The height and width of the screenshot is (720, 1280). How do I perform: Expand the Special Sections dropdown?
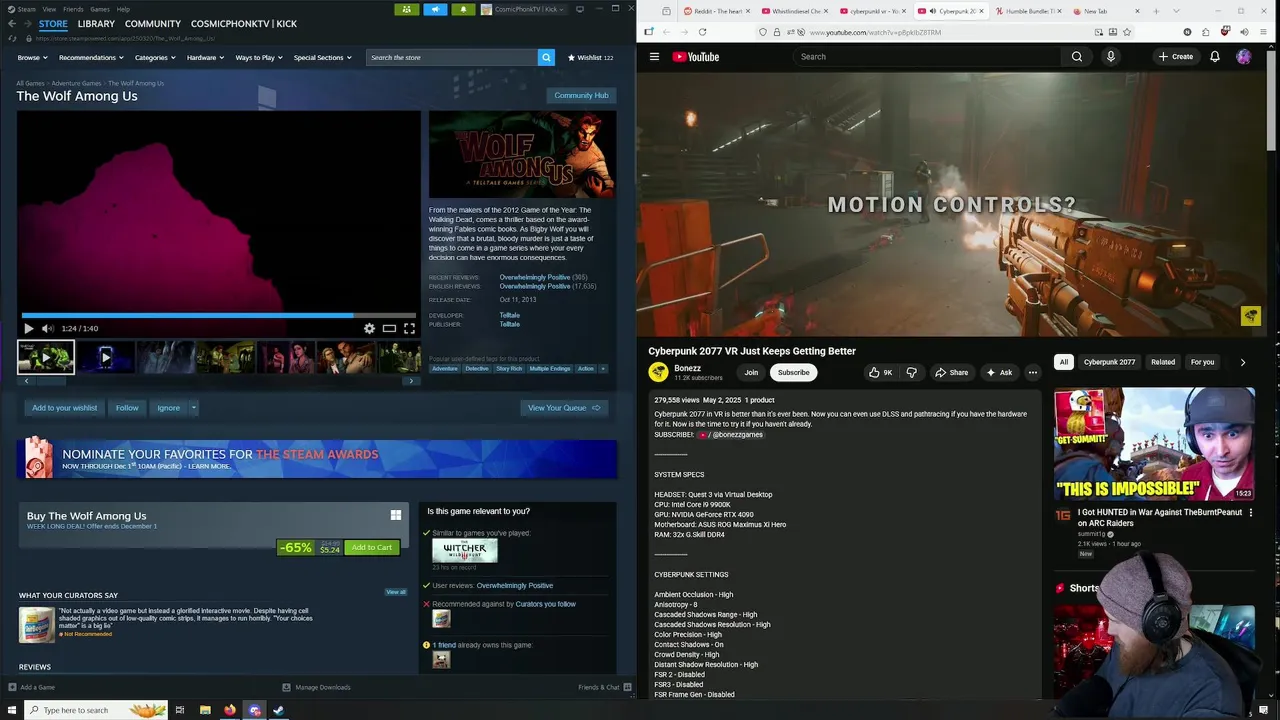point(322,57)
